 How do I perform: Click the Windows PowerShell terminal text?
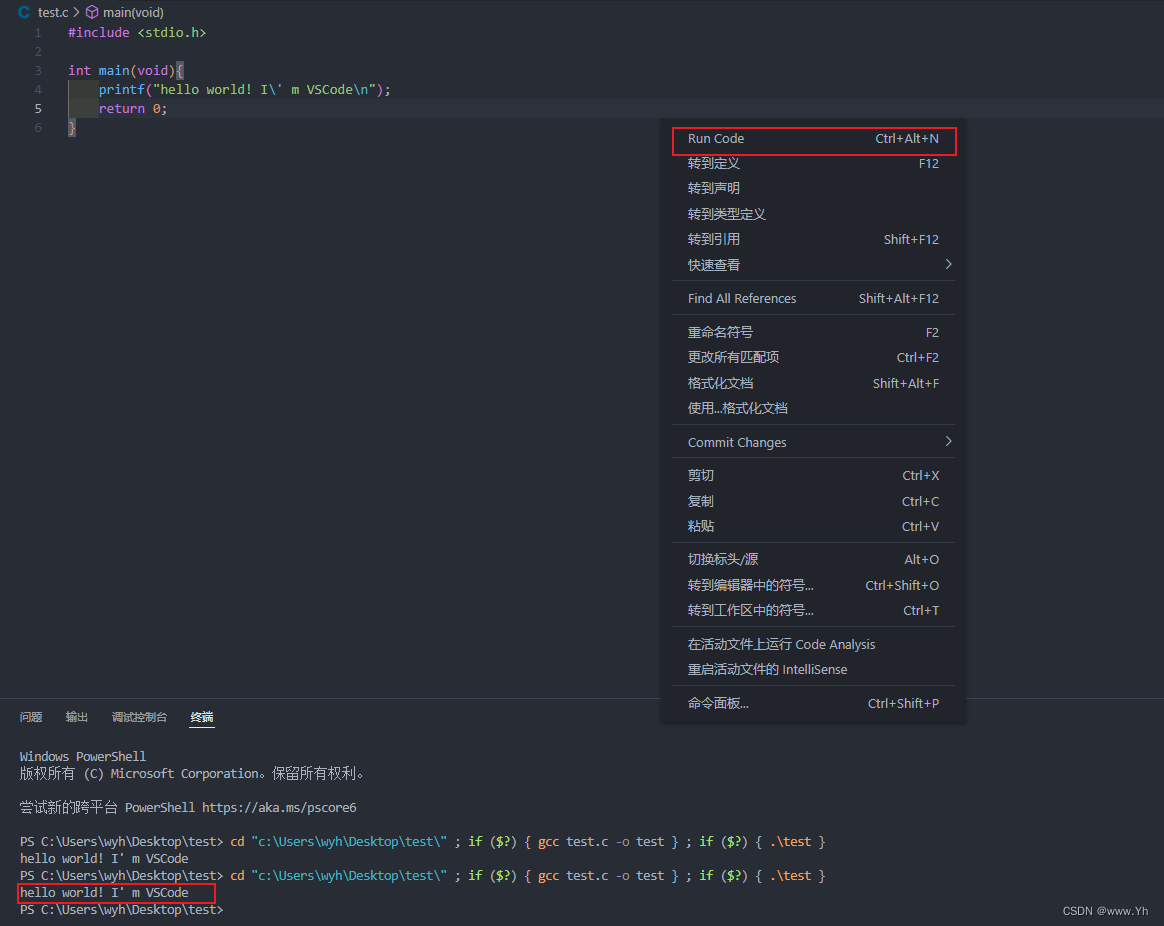click(x=83, y=757)
